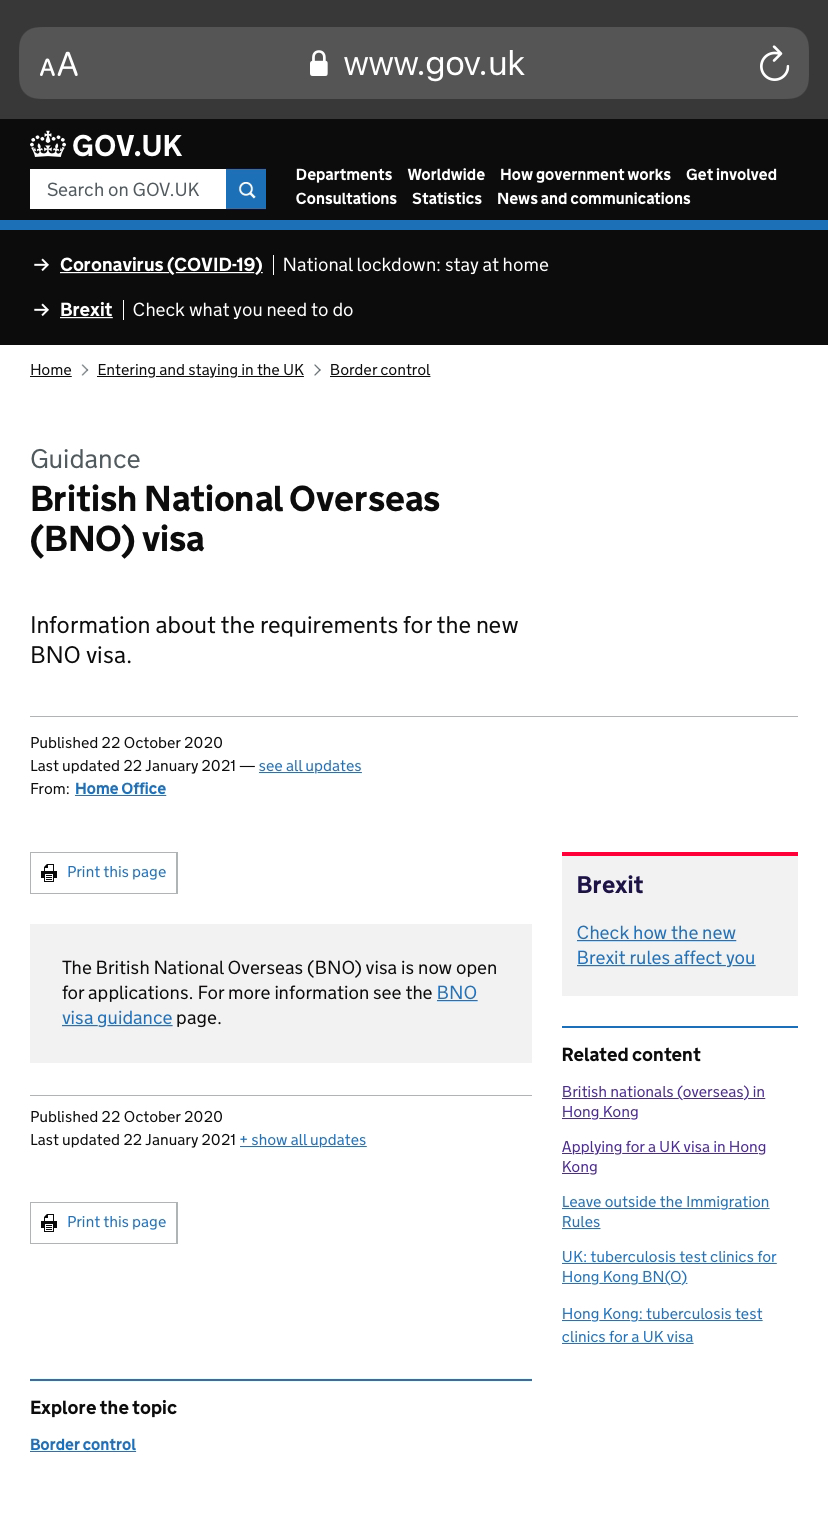828x1516 pixels.
Task: Go to Border control breadcrumb
Action: point(380,370)
